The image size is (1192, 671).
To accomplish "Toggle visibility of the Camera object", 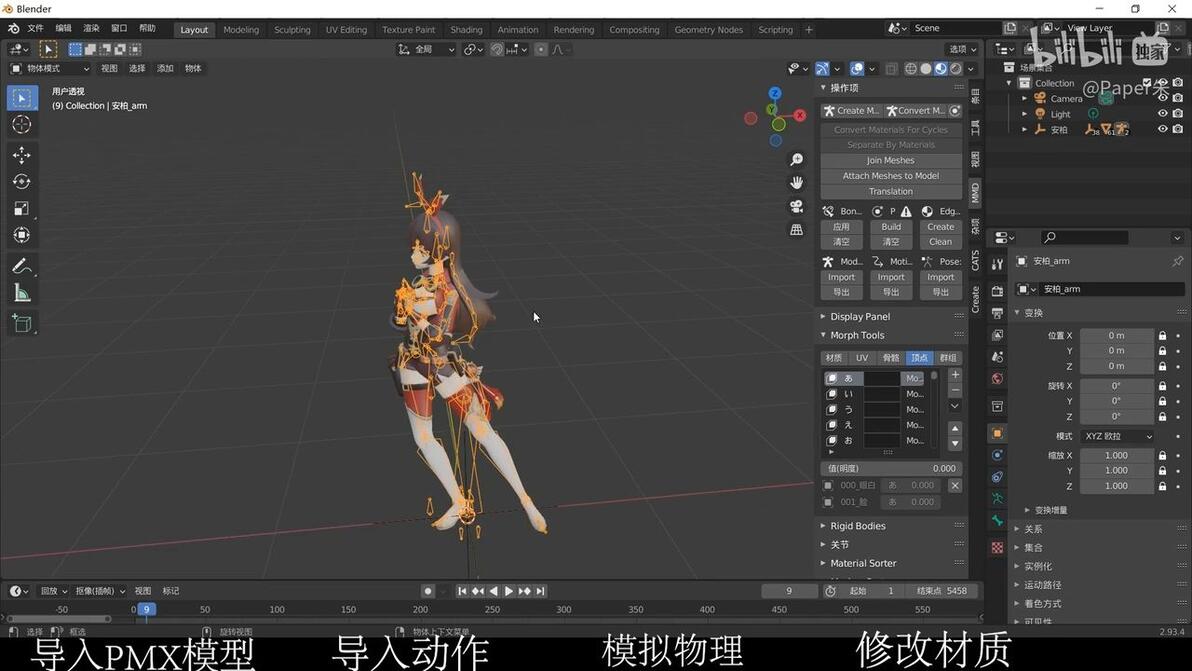I will [x=1162, y=98].
